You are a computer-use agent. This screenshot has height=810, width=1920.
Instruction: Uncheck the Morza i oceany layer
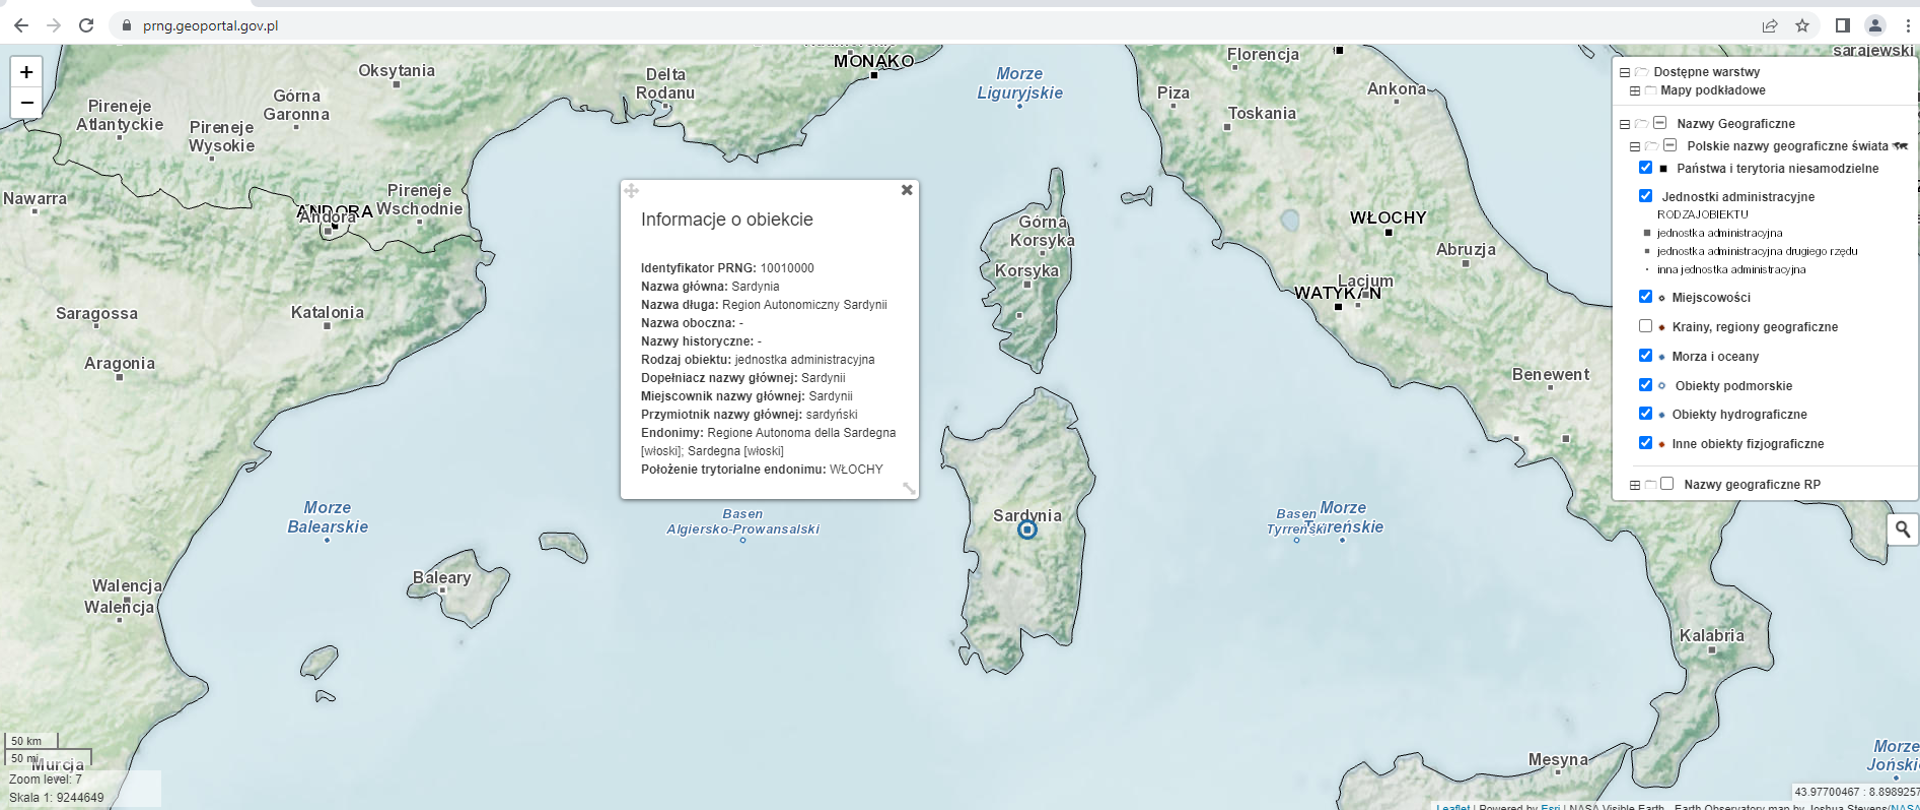click(1645, 355)
